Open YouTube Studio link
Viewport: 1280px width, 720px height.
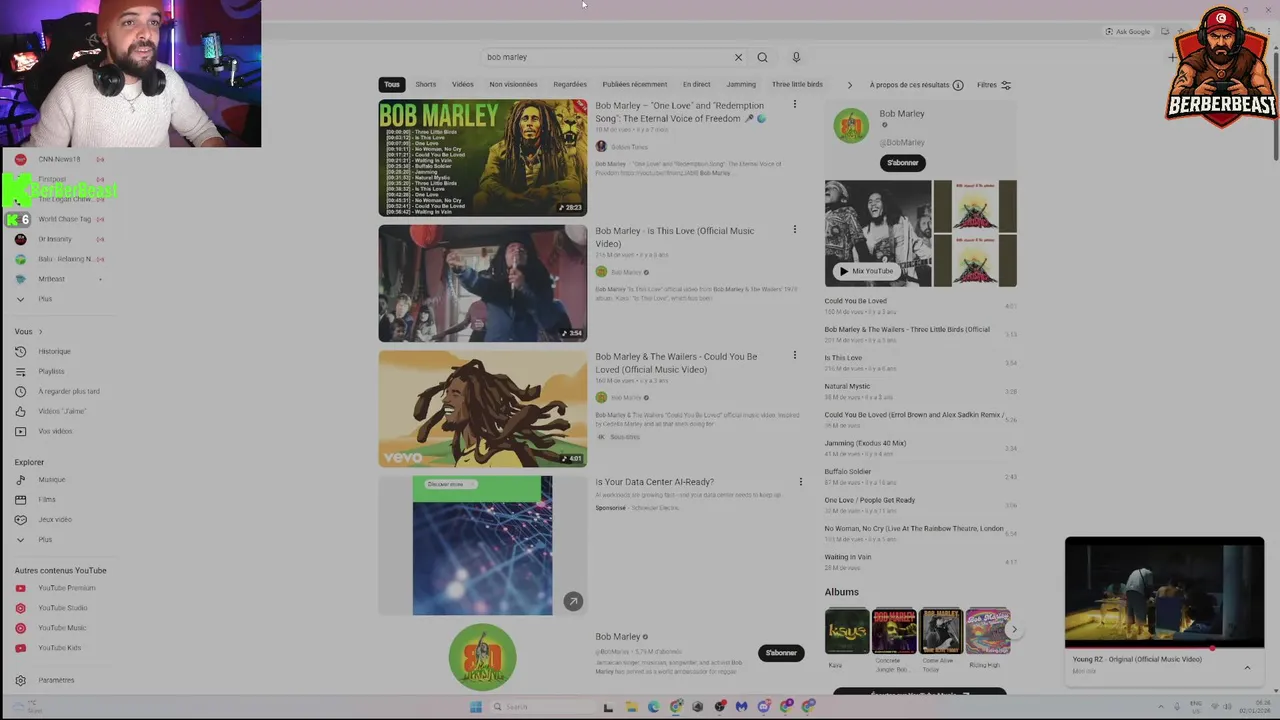63,608
